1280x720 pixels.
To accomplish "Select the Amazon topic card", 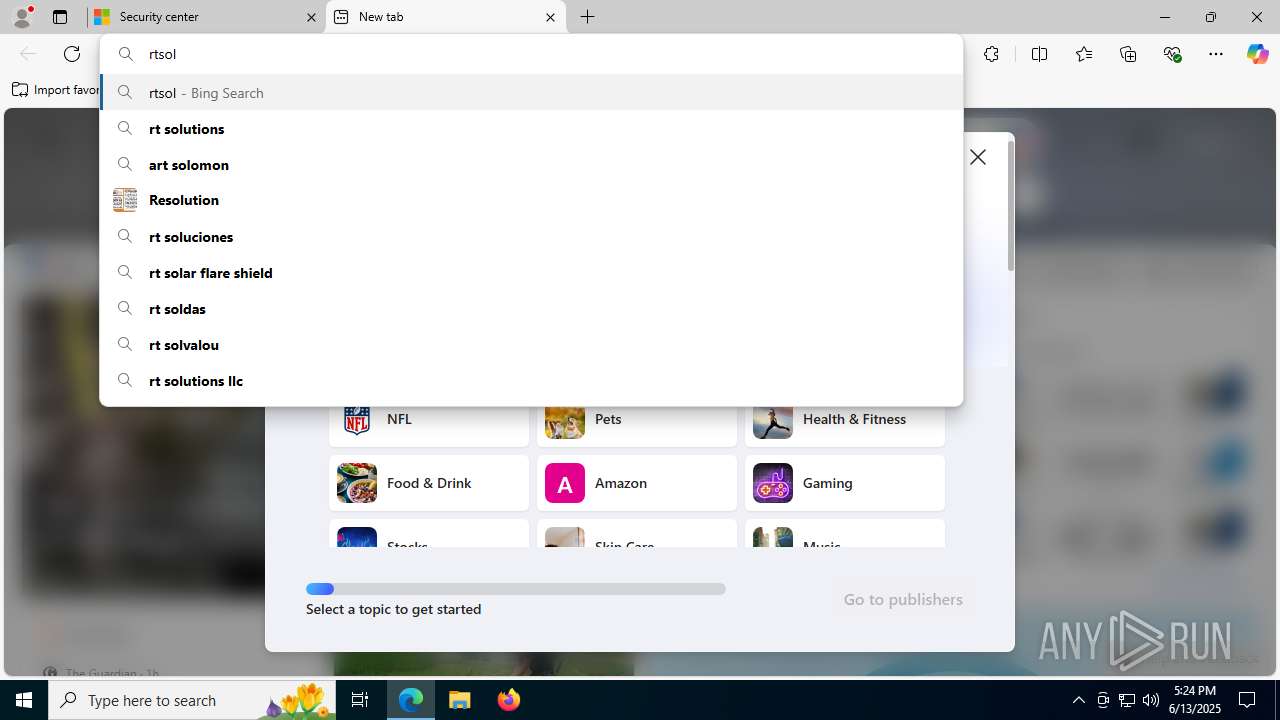I will (x=637, y=483).
